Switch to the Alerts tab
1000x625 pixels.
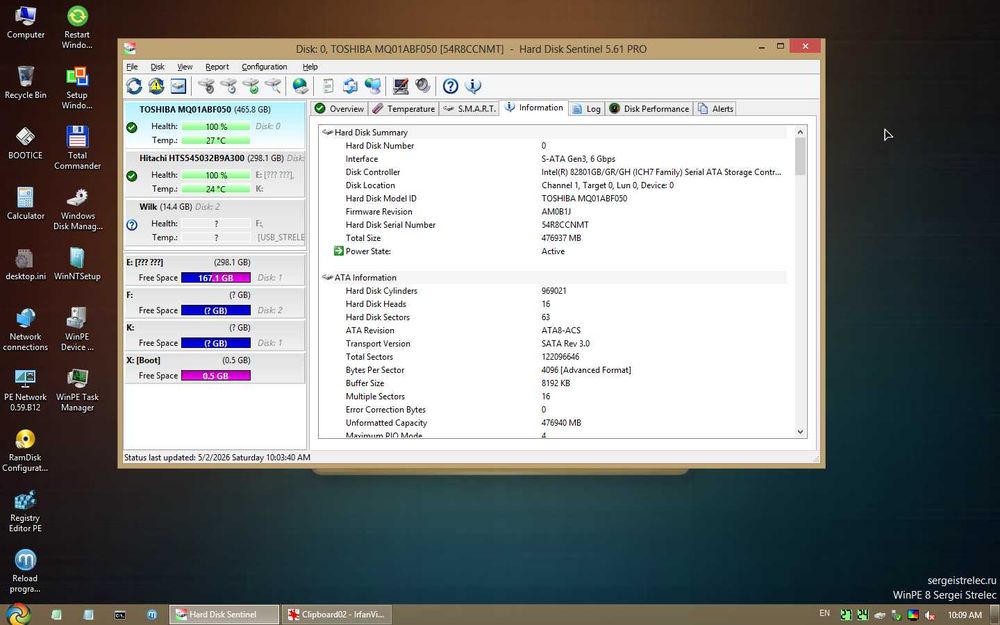point(716,109)
